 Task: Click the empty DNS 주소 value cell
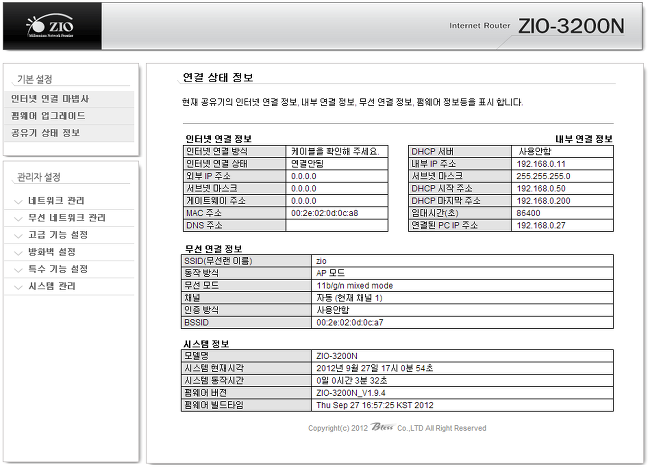337,226
